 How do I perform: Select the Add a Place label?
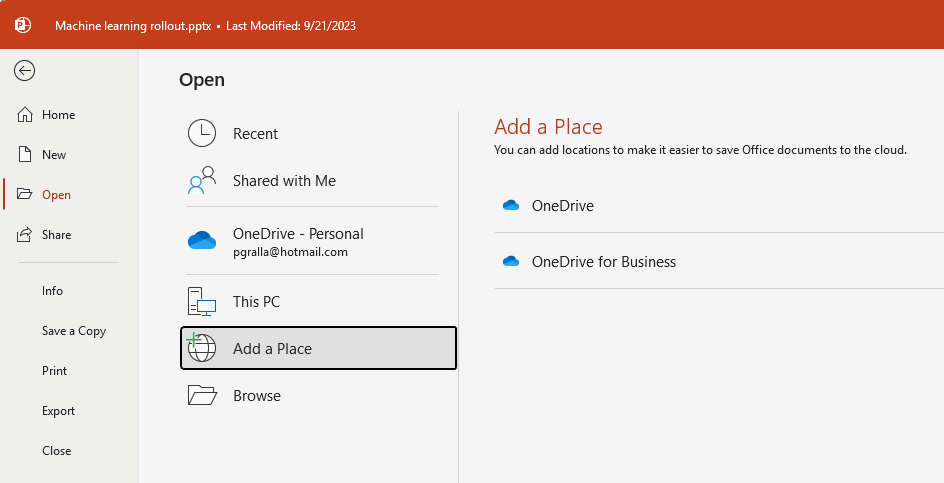tap(272, 349)
